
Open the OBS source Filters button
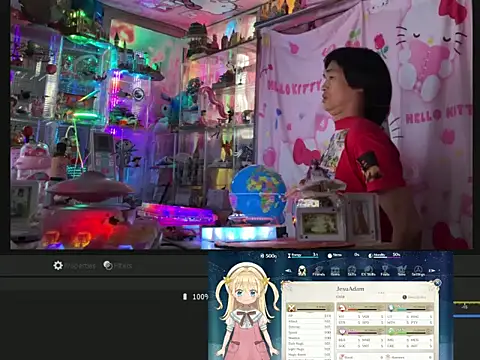coord(118,266)
